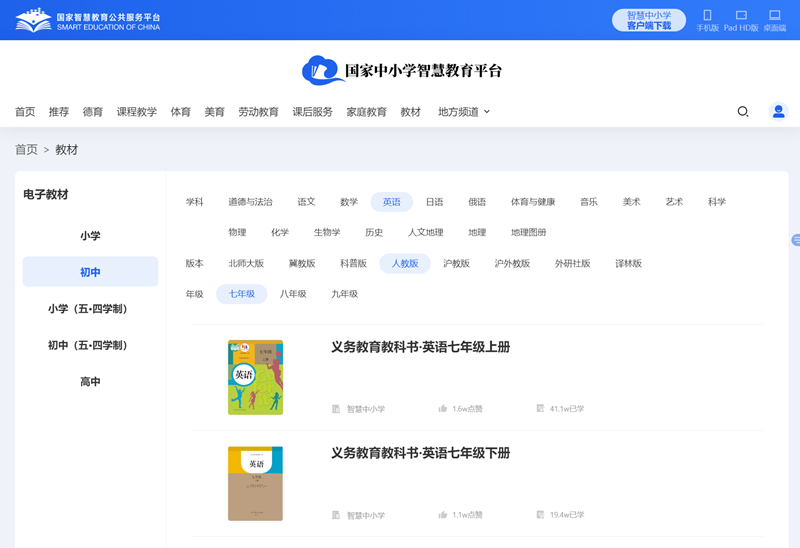Filter subject by 历史
Screen dimensions: 800x548
point(374,233)
